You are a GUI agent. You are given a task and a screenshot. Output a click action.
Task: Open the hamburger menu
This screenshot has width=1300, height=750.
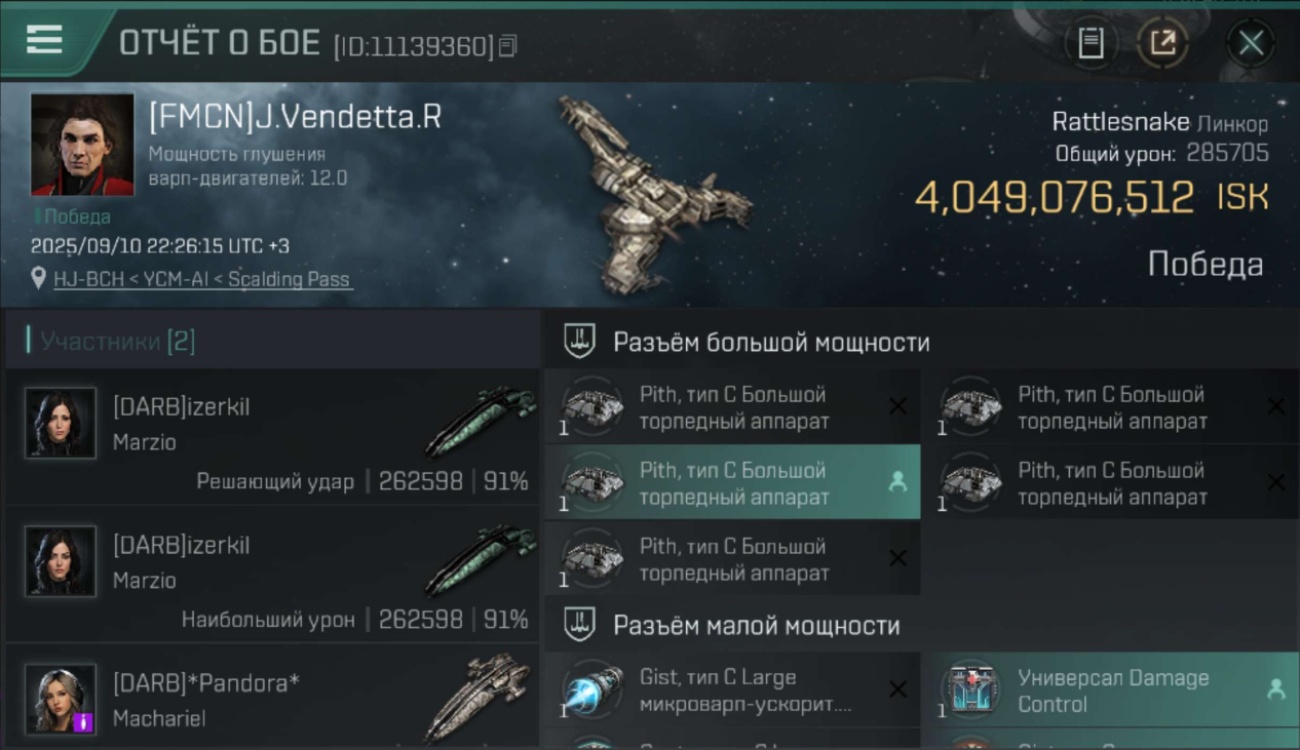[44, 40]
